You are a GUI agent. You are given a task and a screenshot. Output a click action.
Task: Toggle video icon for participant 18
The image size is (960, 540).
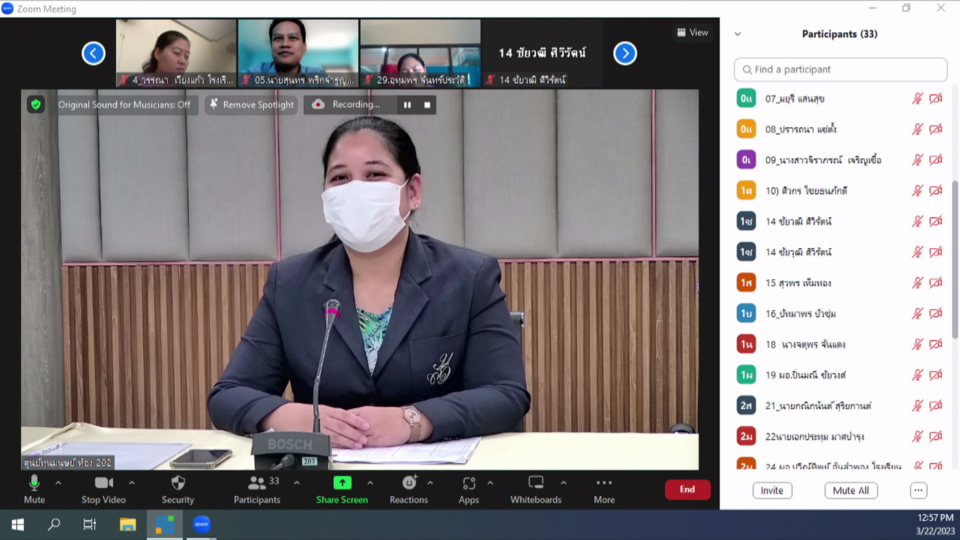coord(936,344)
